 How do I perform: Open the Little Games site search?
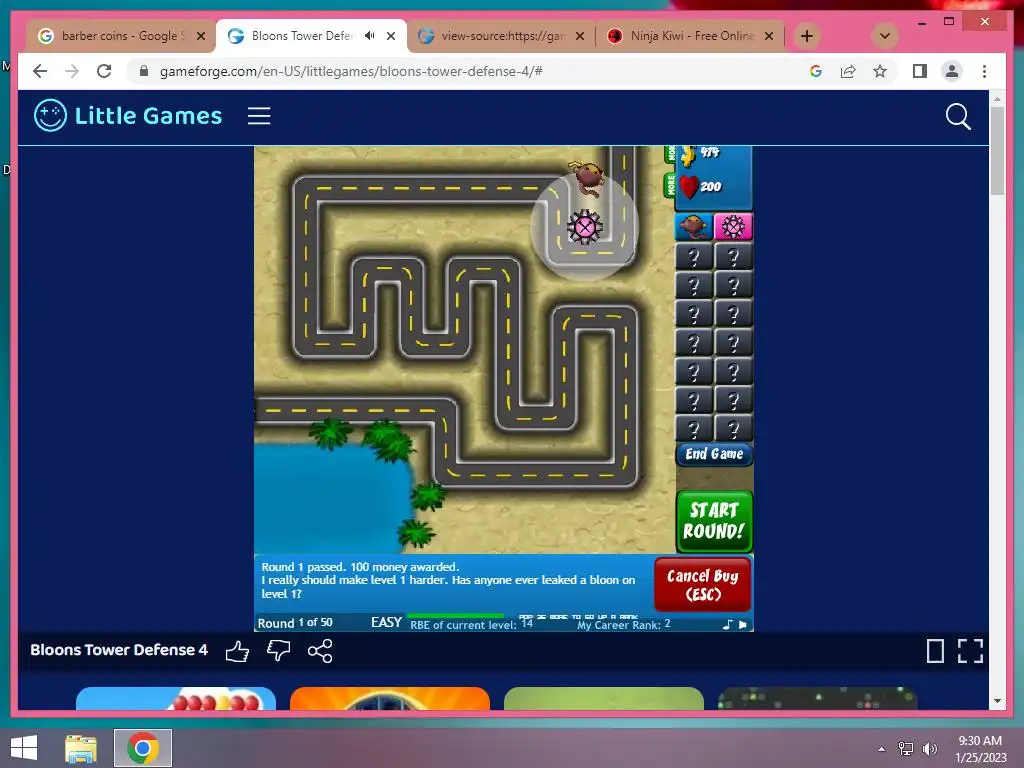pos(958,117)
